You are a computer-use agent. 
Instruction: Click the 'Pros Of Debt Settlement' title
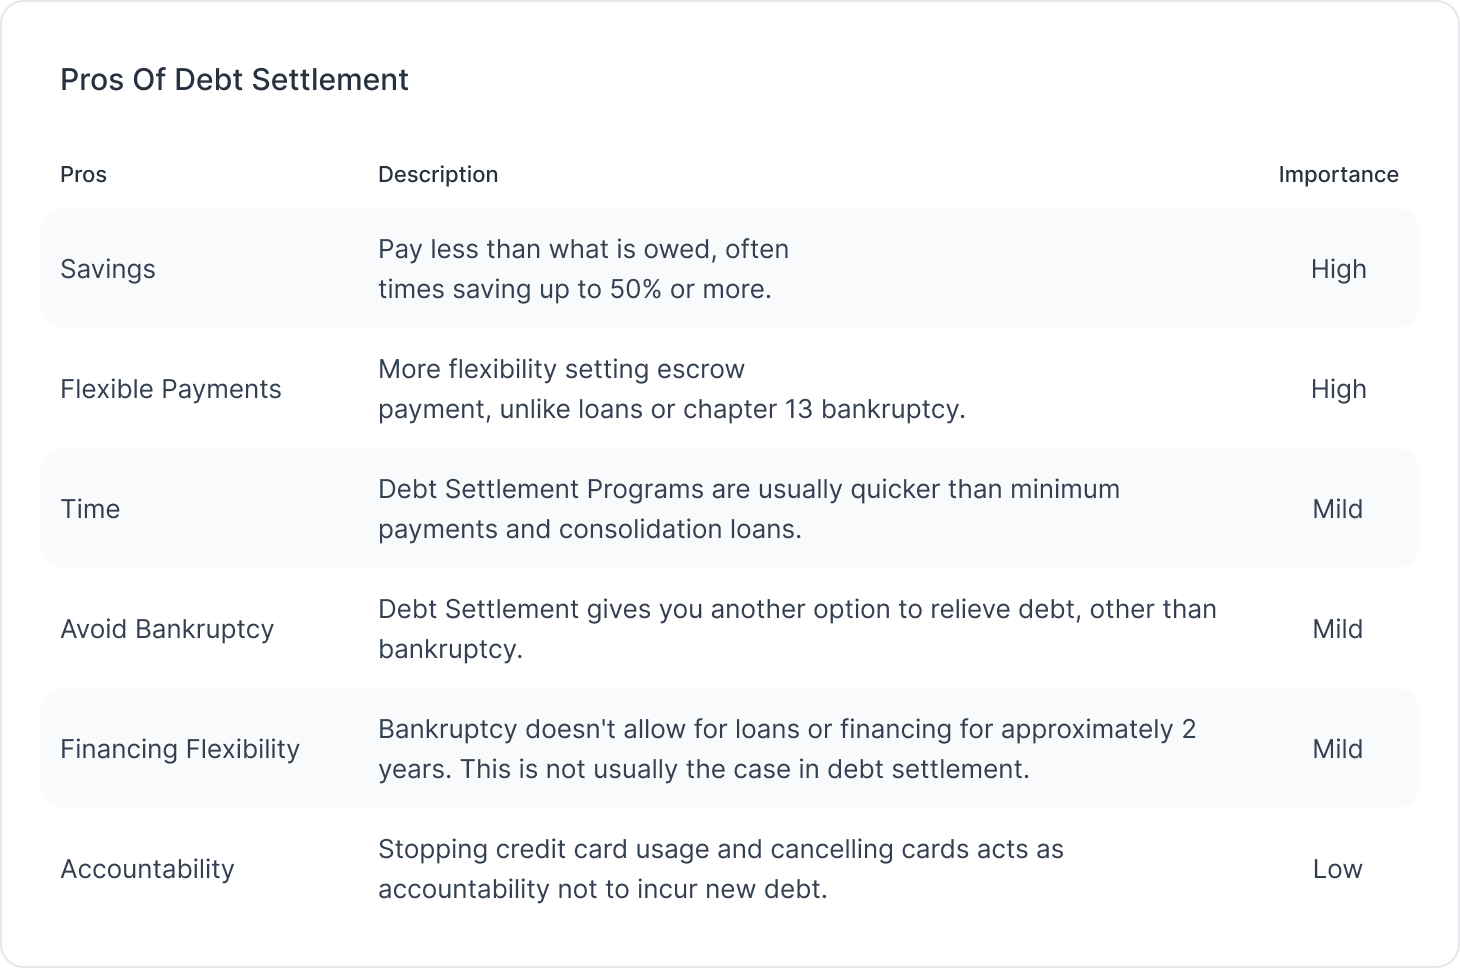(234, 80)
